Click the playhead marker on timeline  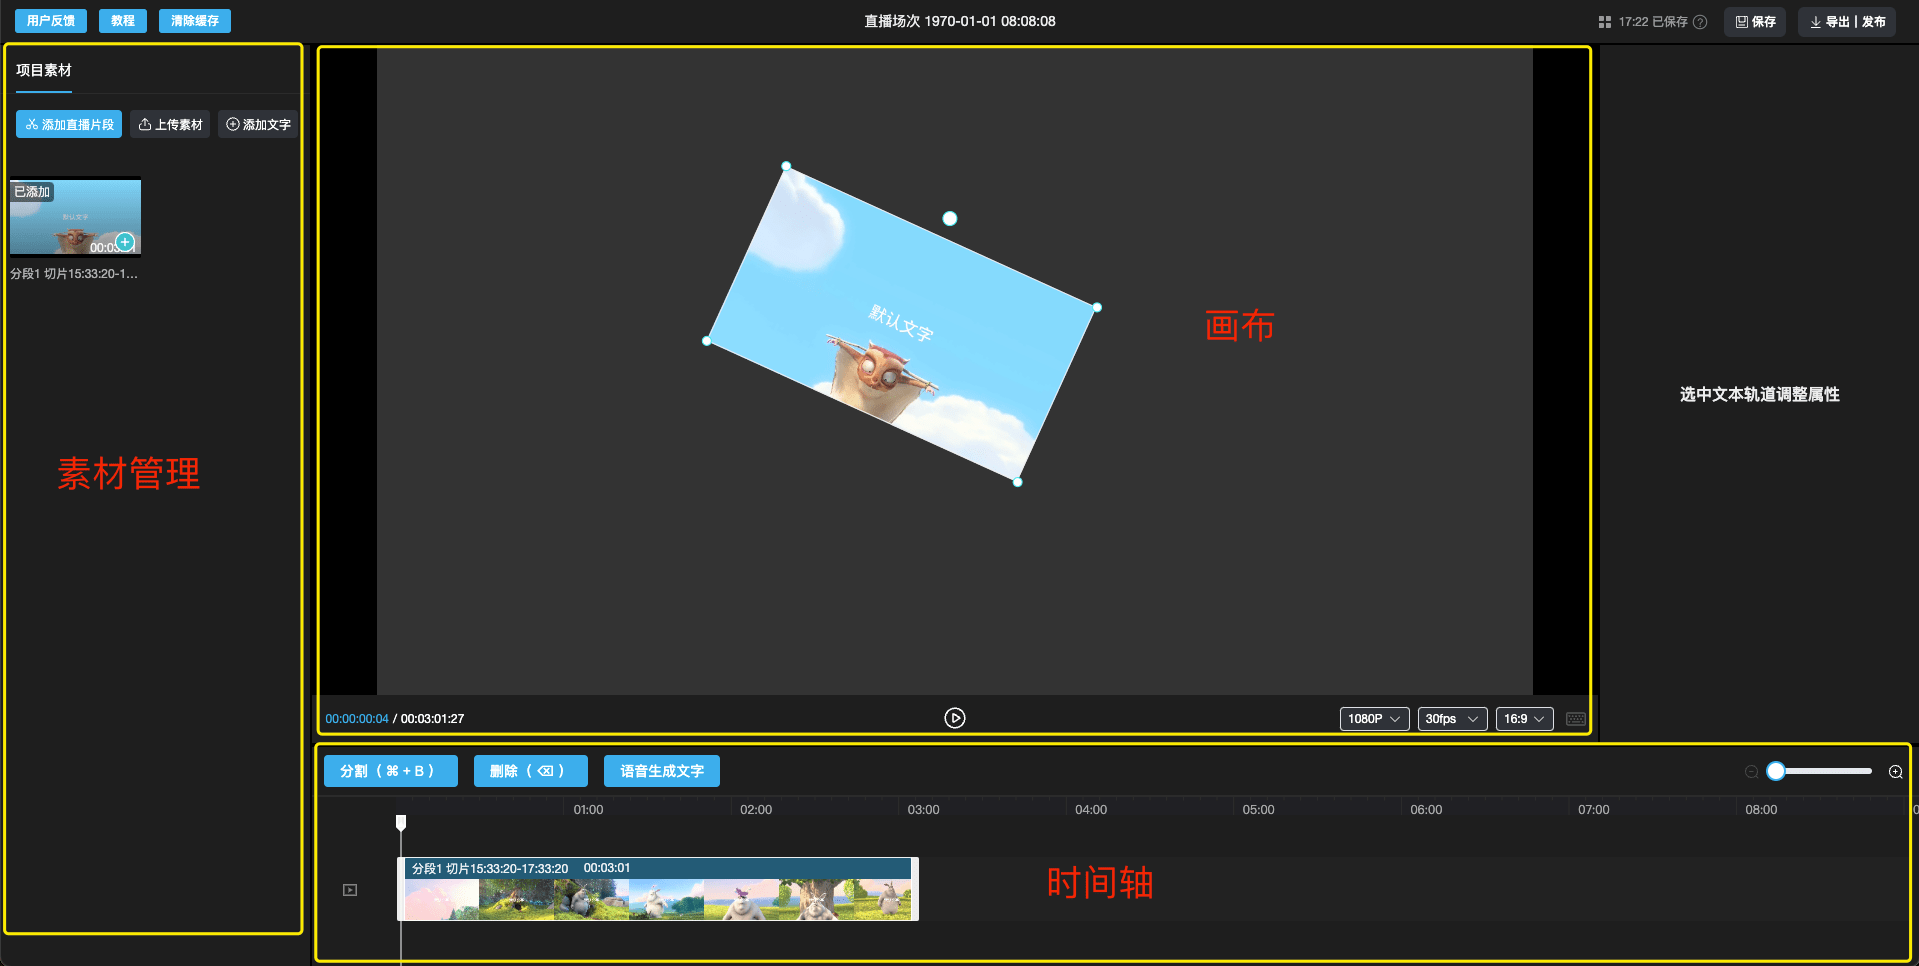[x=401, y=822]
